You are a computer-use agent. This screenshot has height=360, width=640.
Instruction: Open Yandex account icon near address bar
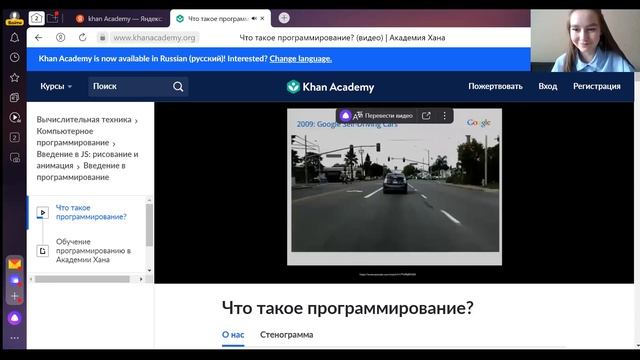click(60, 38)
